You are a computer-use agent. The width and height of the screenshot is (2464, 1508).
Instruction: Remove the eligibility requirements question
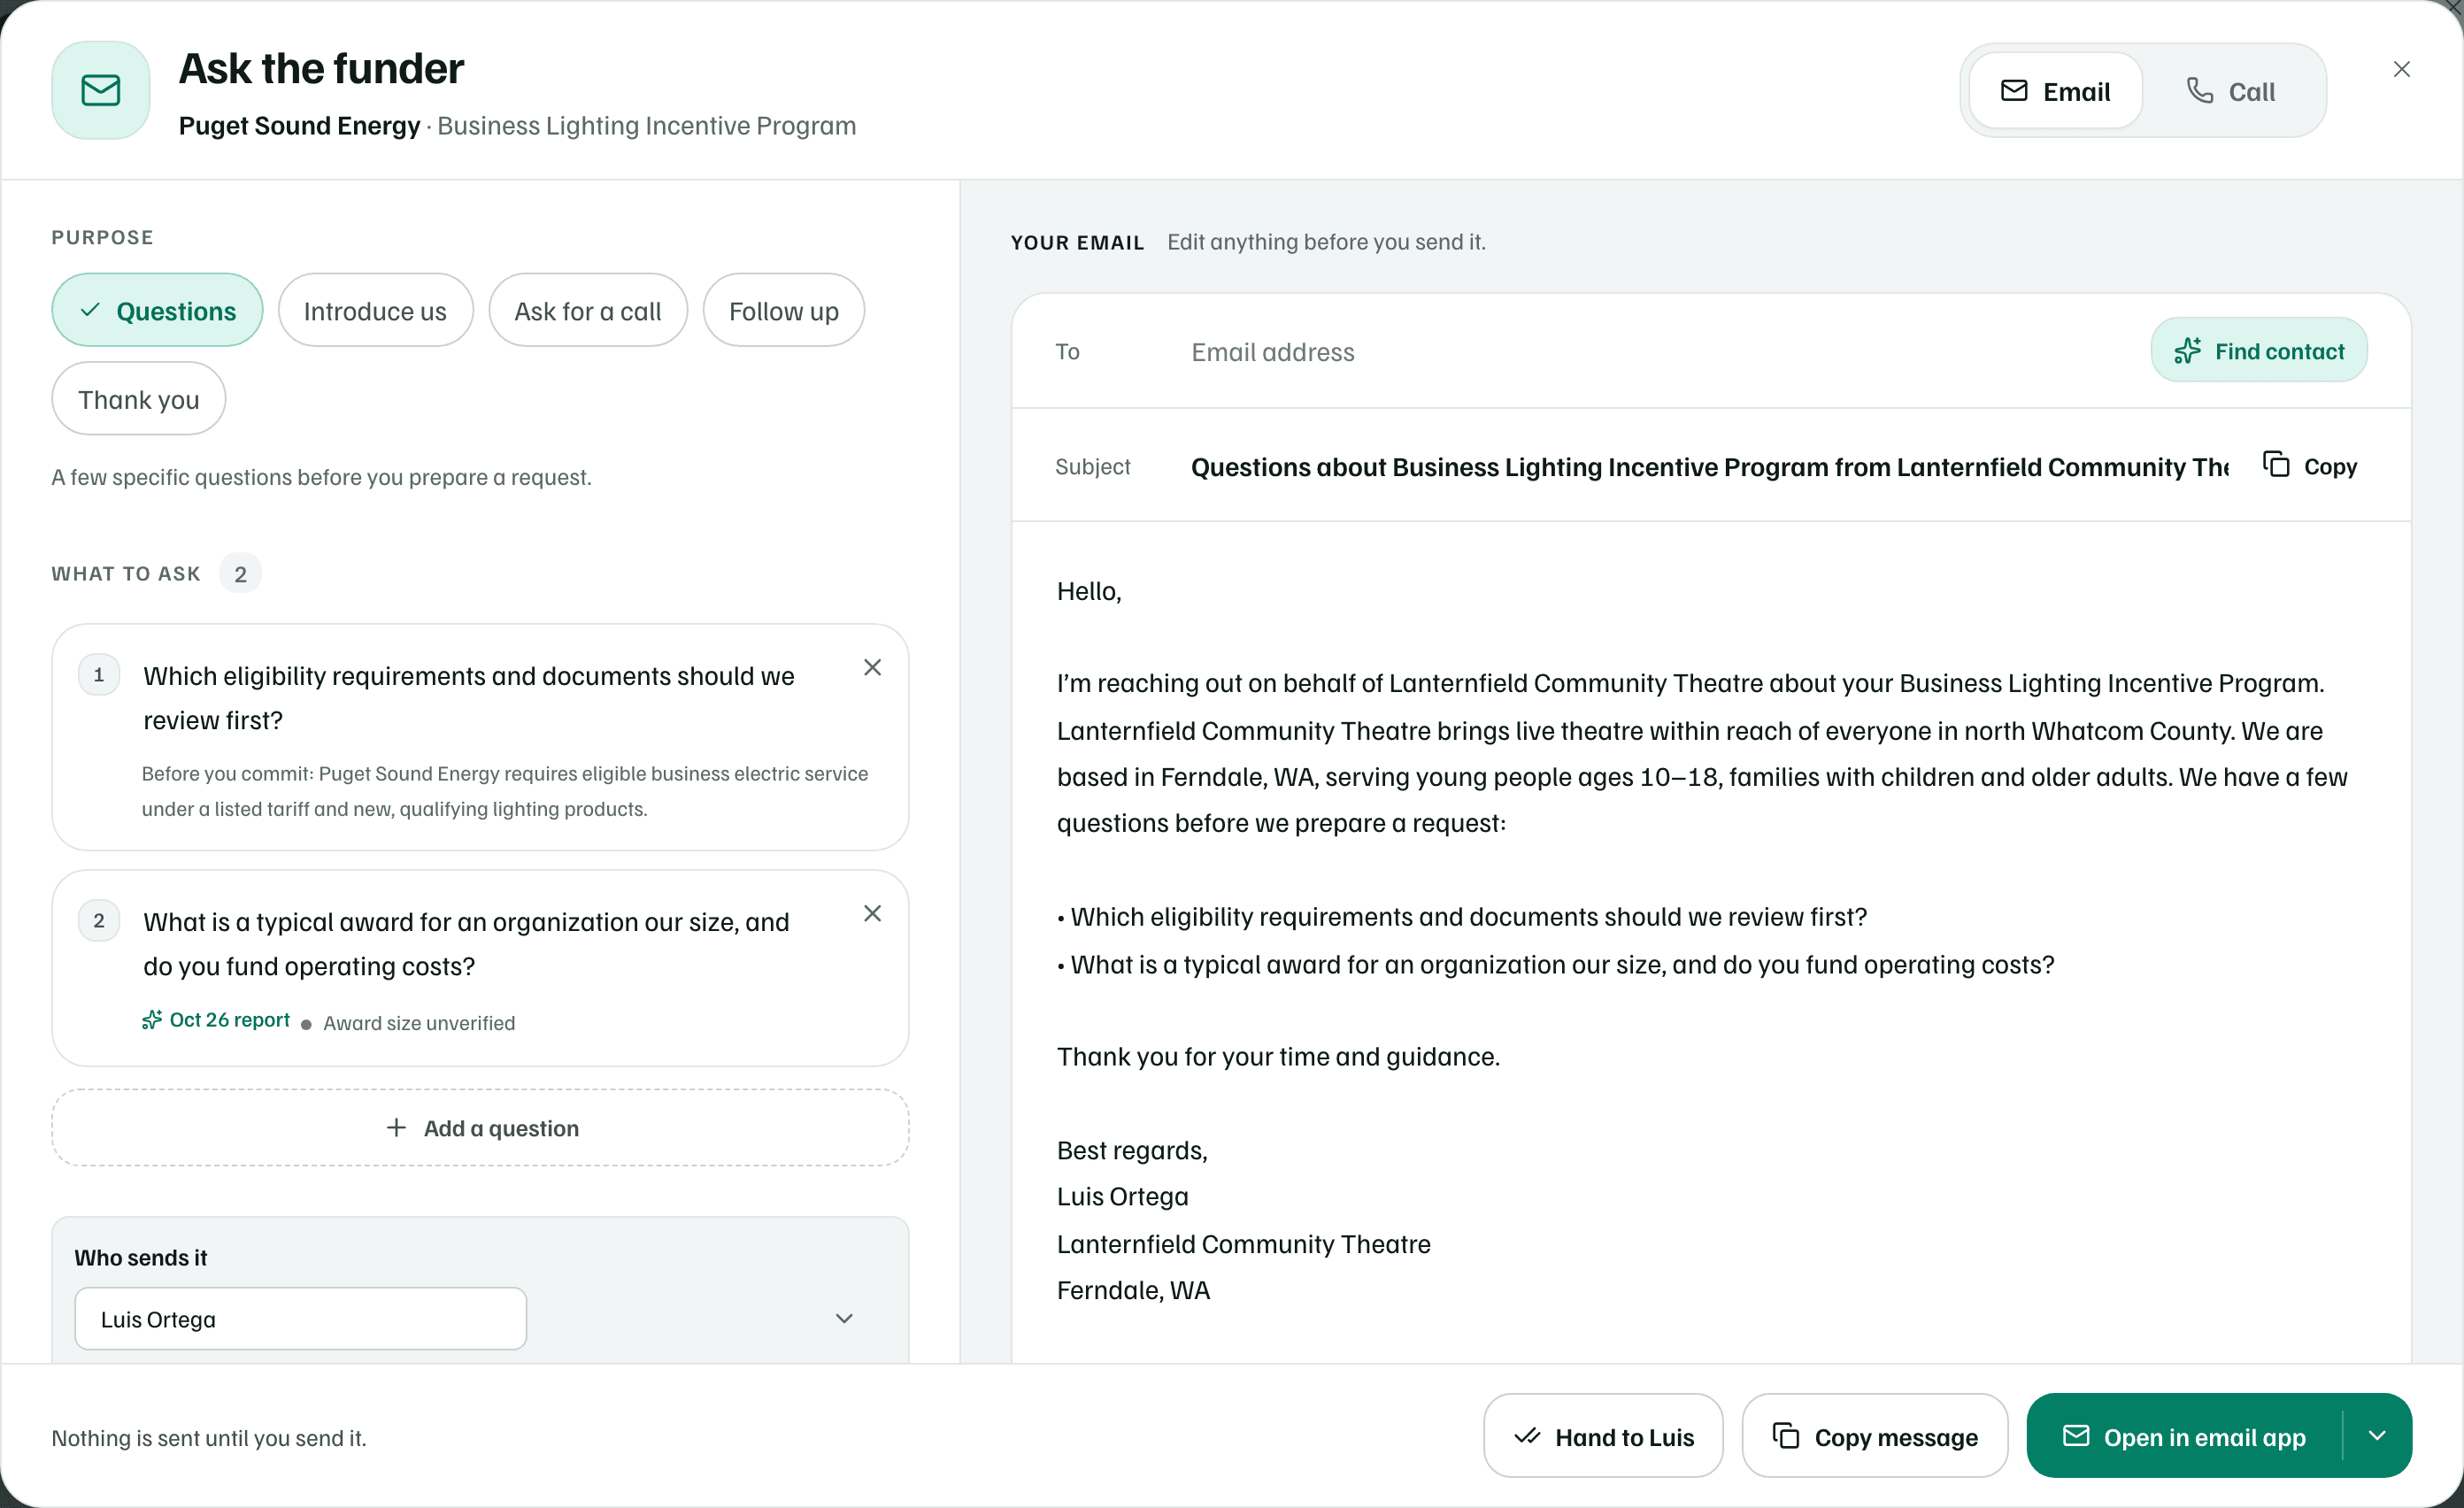click(872, 667)
